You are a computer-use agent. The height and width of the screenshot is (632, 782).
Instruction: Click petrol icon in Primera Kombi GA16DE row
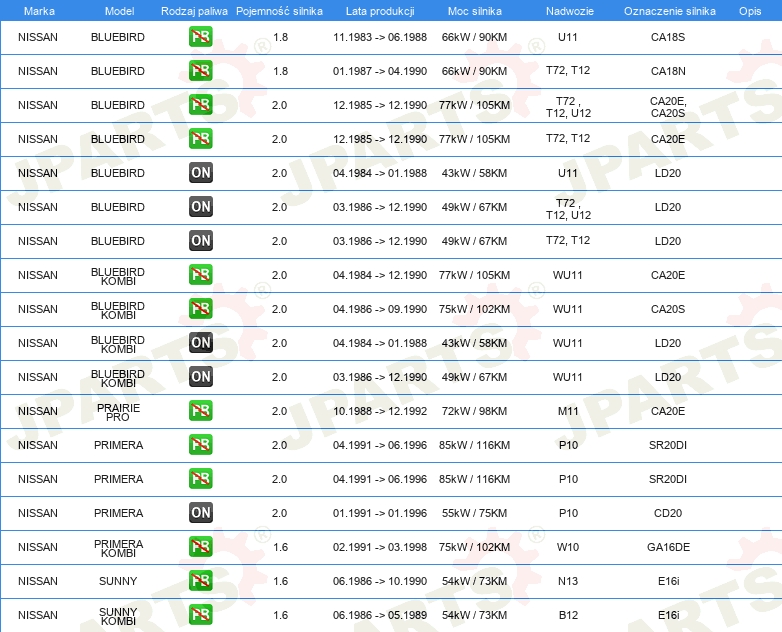pos(200,547)
